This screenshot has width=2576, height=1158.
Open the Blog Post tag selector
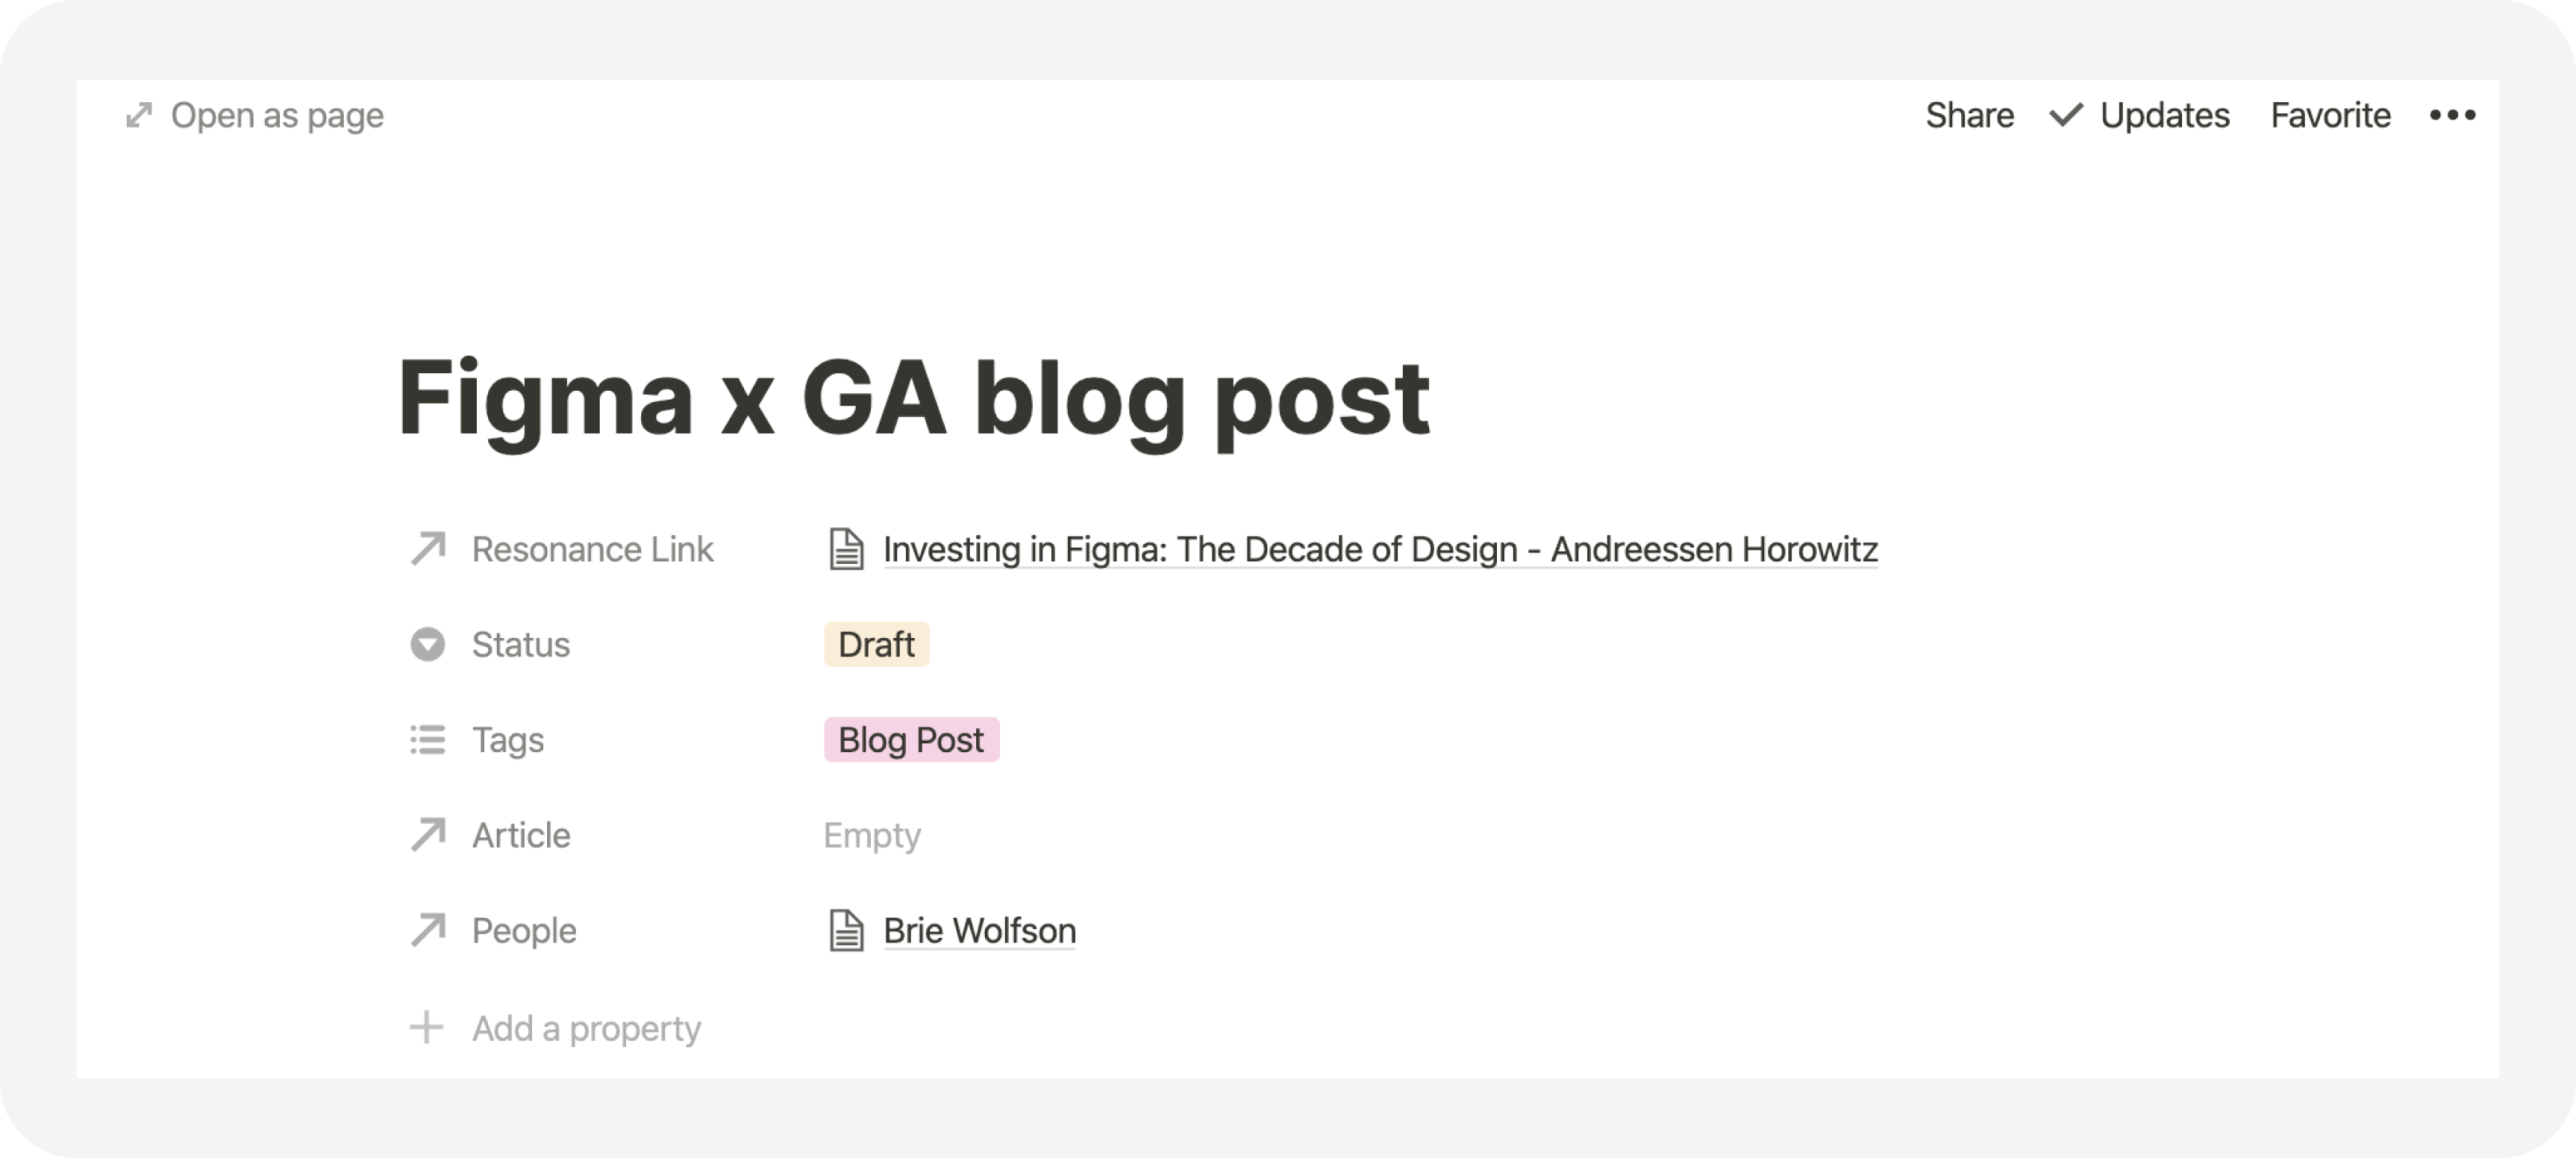(x=911, y=740)
